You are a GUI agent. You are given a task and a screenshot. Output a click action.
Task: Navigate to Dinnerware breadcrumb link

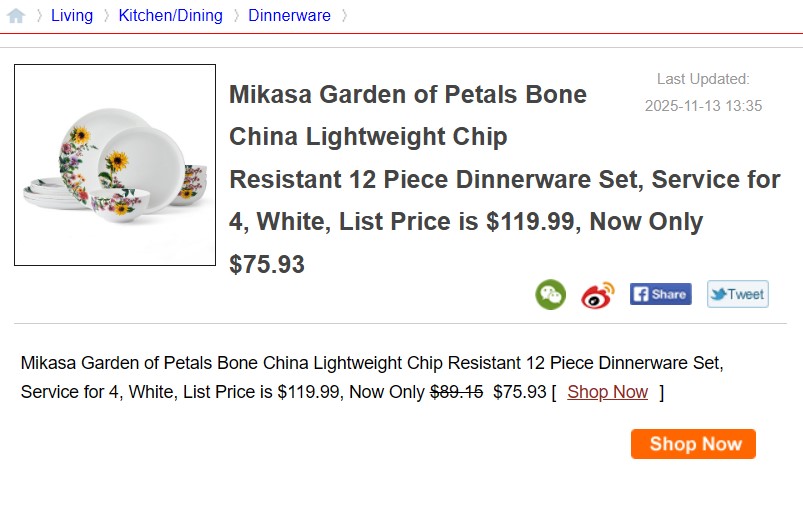(289, 16)
